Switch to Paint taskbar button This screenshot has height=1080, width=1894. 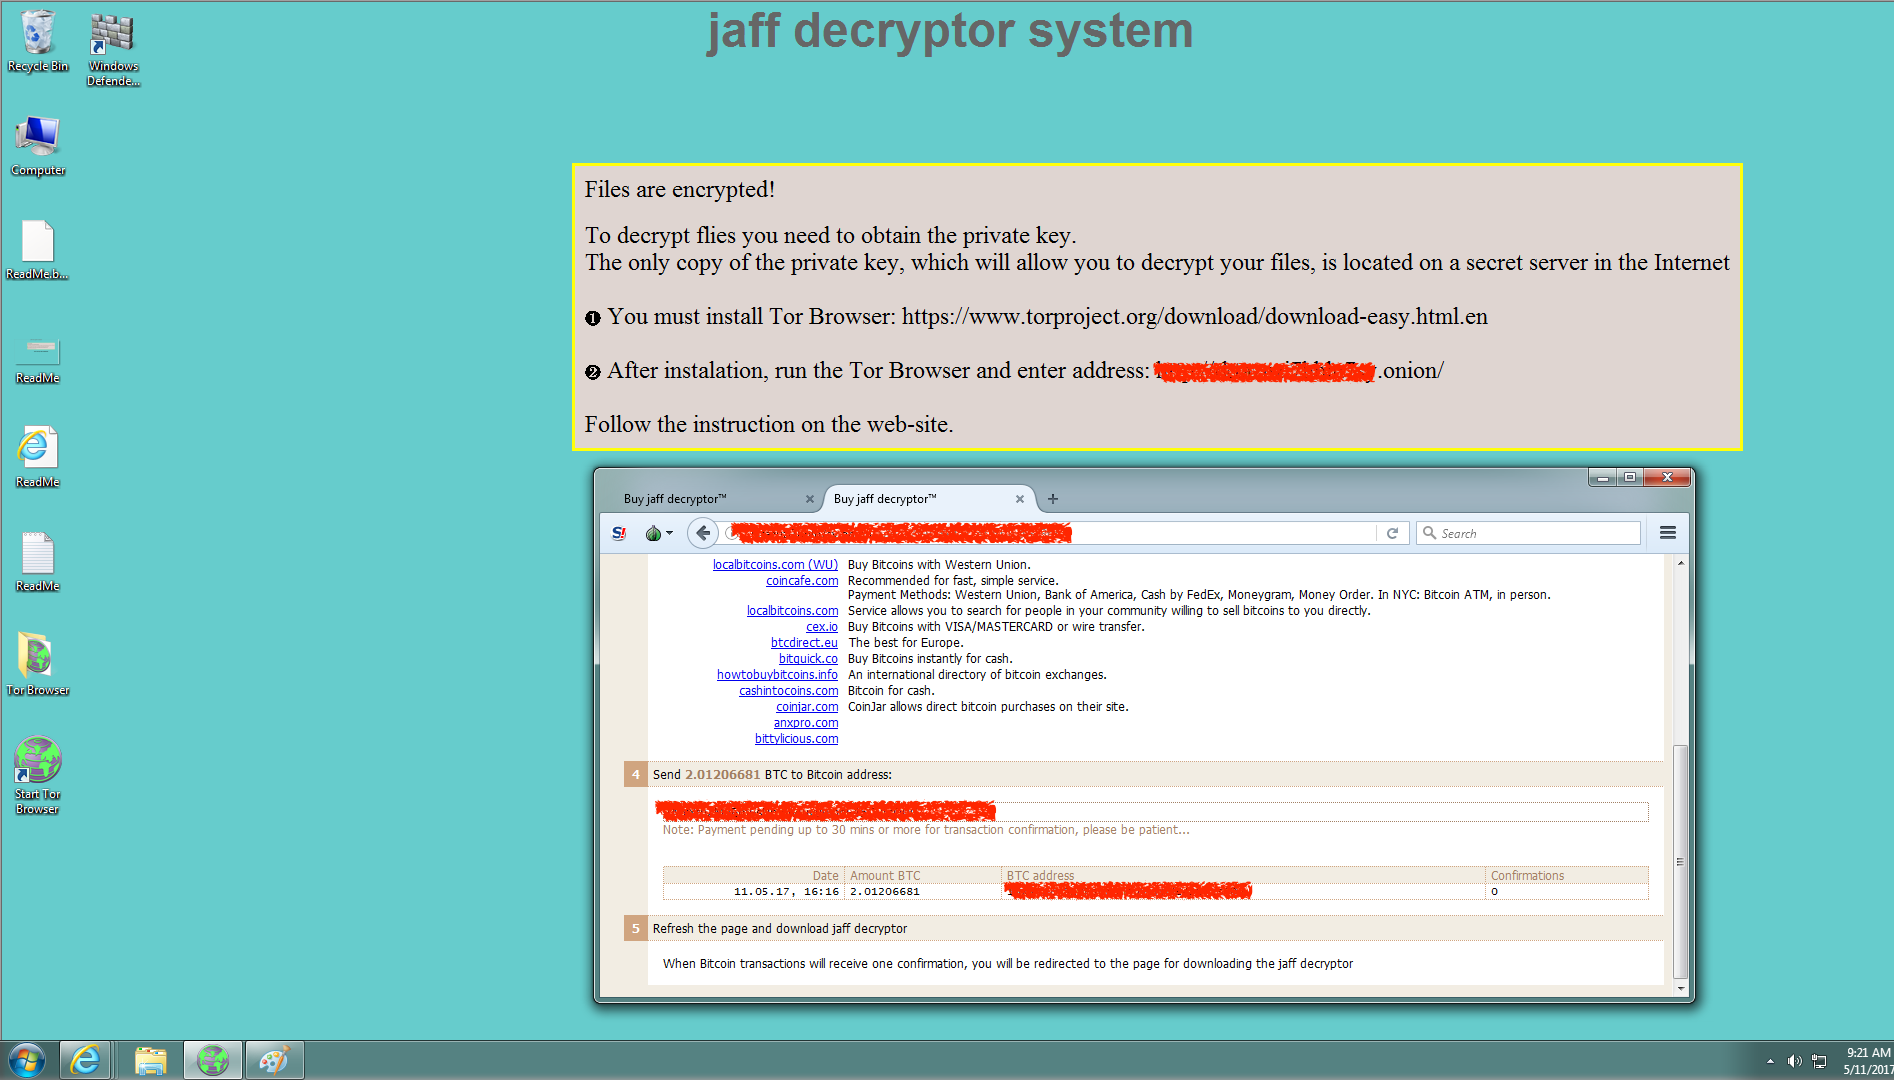[273, 1060]
